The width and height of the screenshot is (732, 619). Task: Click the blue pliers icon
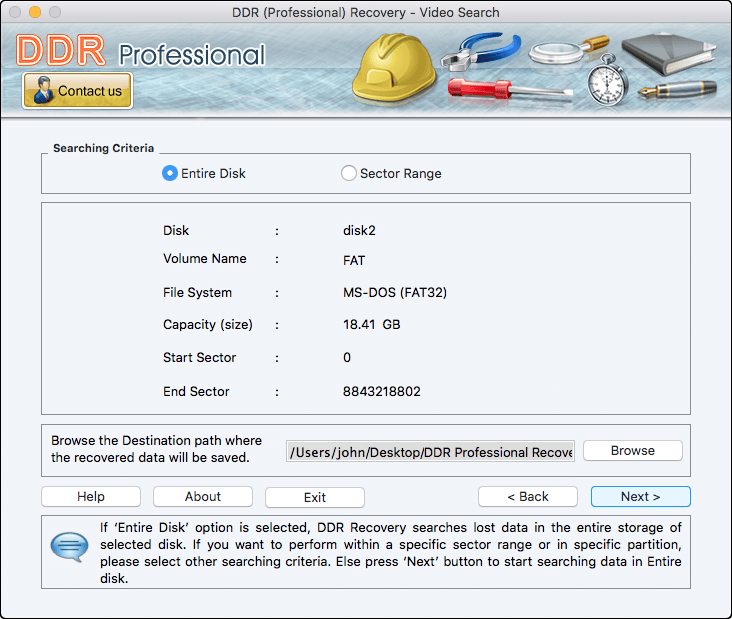click(481, 50)
